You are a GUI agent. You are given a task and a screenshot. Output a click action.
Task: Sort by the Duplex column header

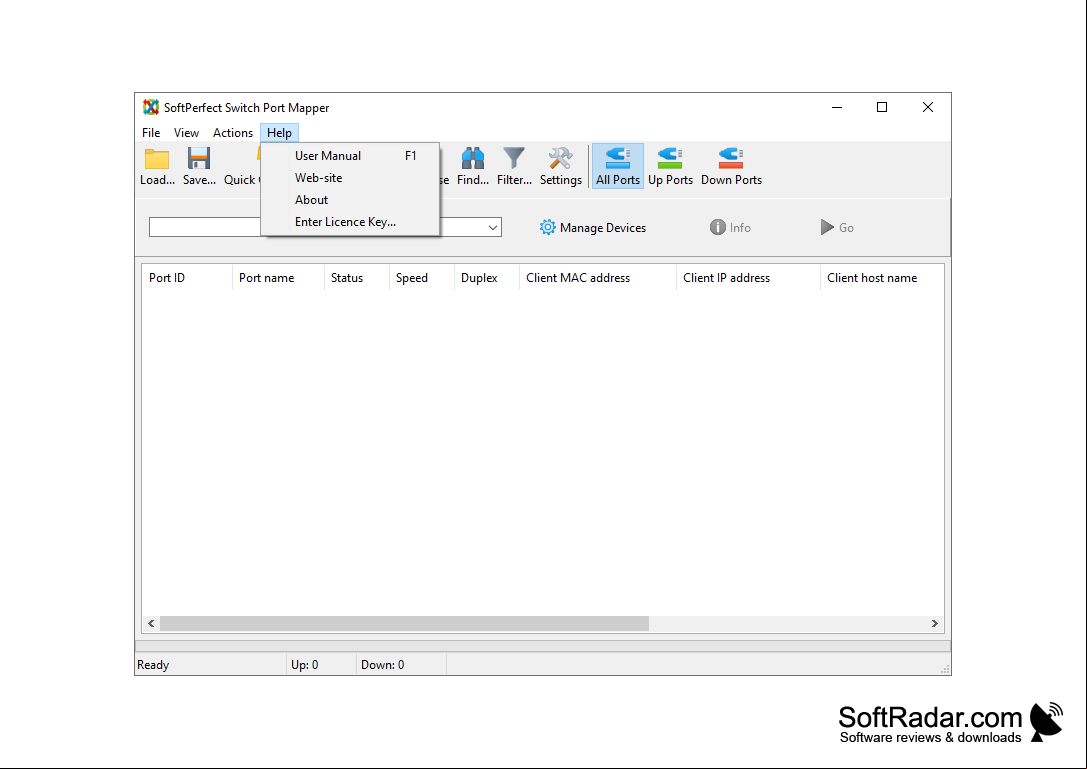[x=487, y=278]
